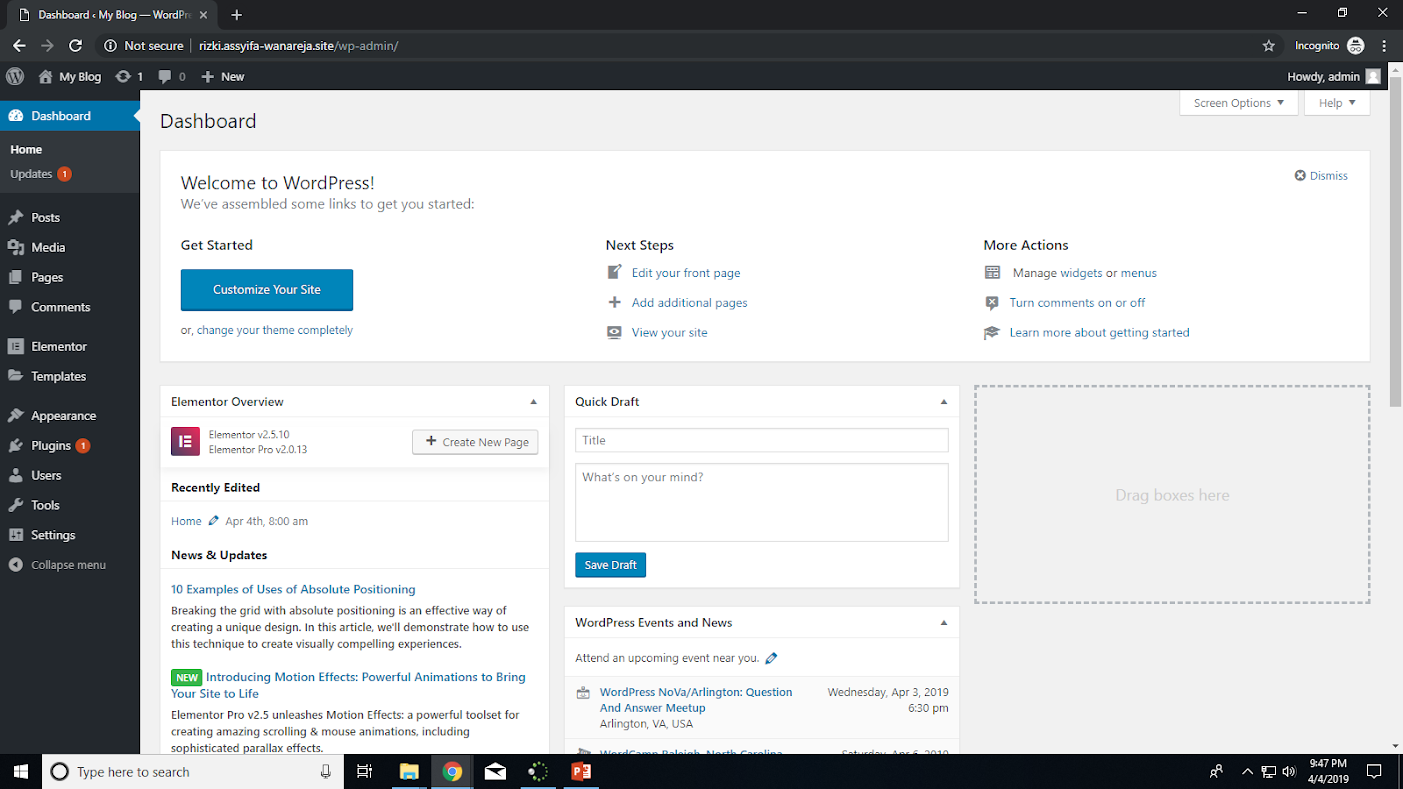Open the Help dropdown tab
1403x789 pixels.
[1337, 103]
